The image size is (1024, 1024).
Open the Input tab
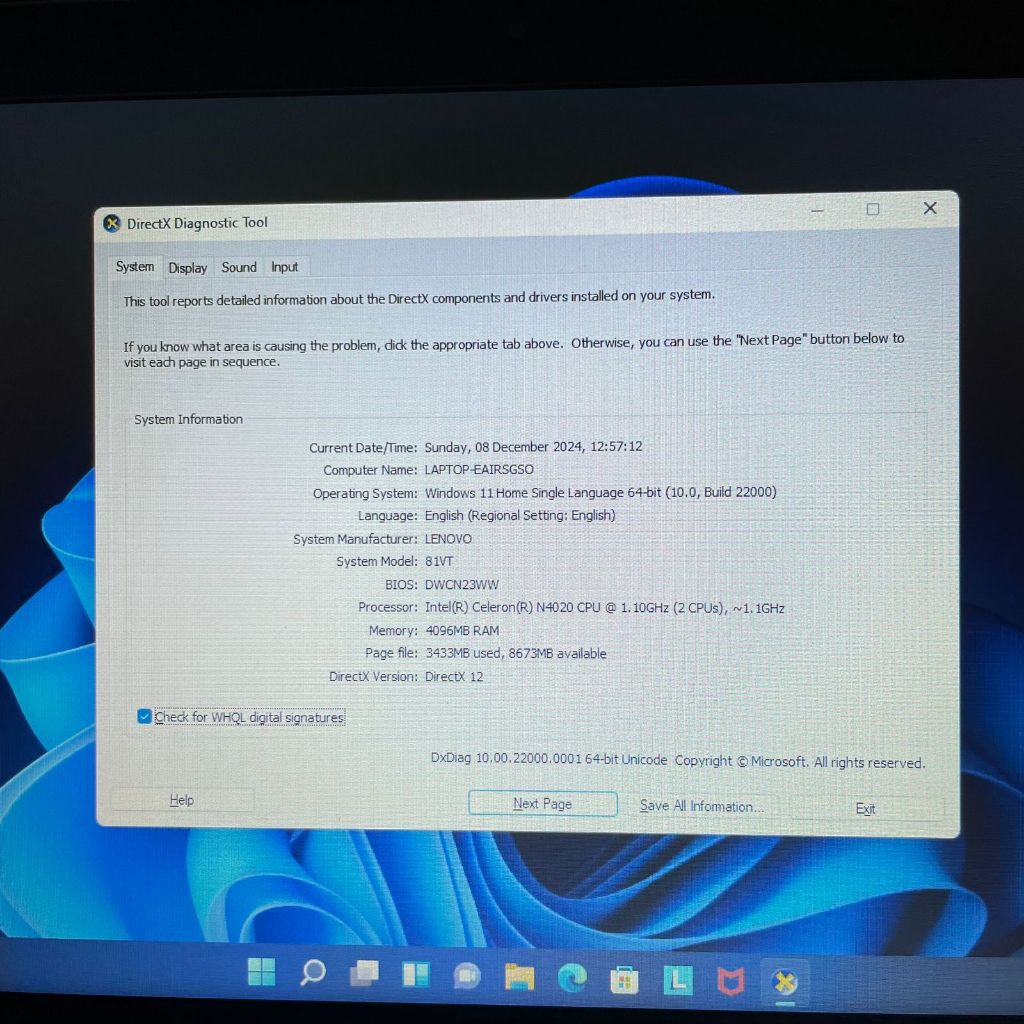[285, 267]
